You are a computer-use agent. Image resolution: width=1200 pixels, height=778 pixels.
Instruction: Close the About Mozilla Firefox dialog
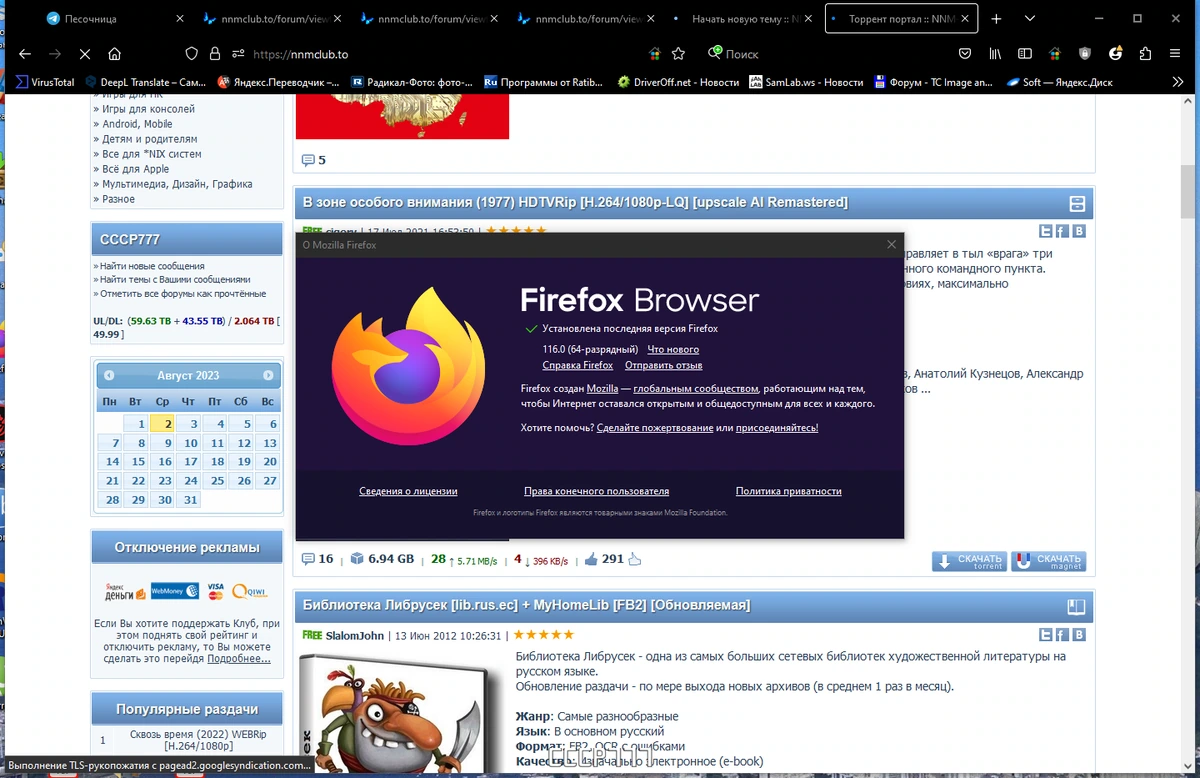[892, 244]
